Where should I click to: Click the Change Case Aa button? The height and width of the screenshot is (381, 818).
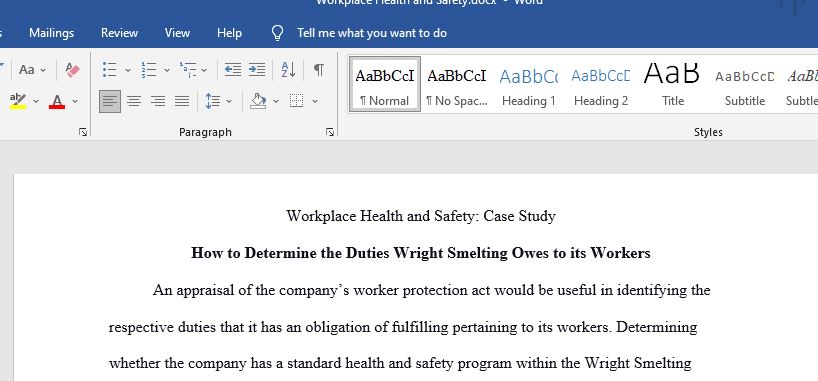[27, 69]
